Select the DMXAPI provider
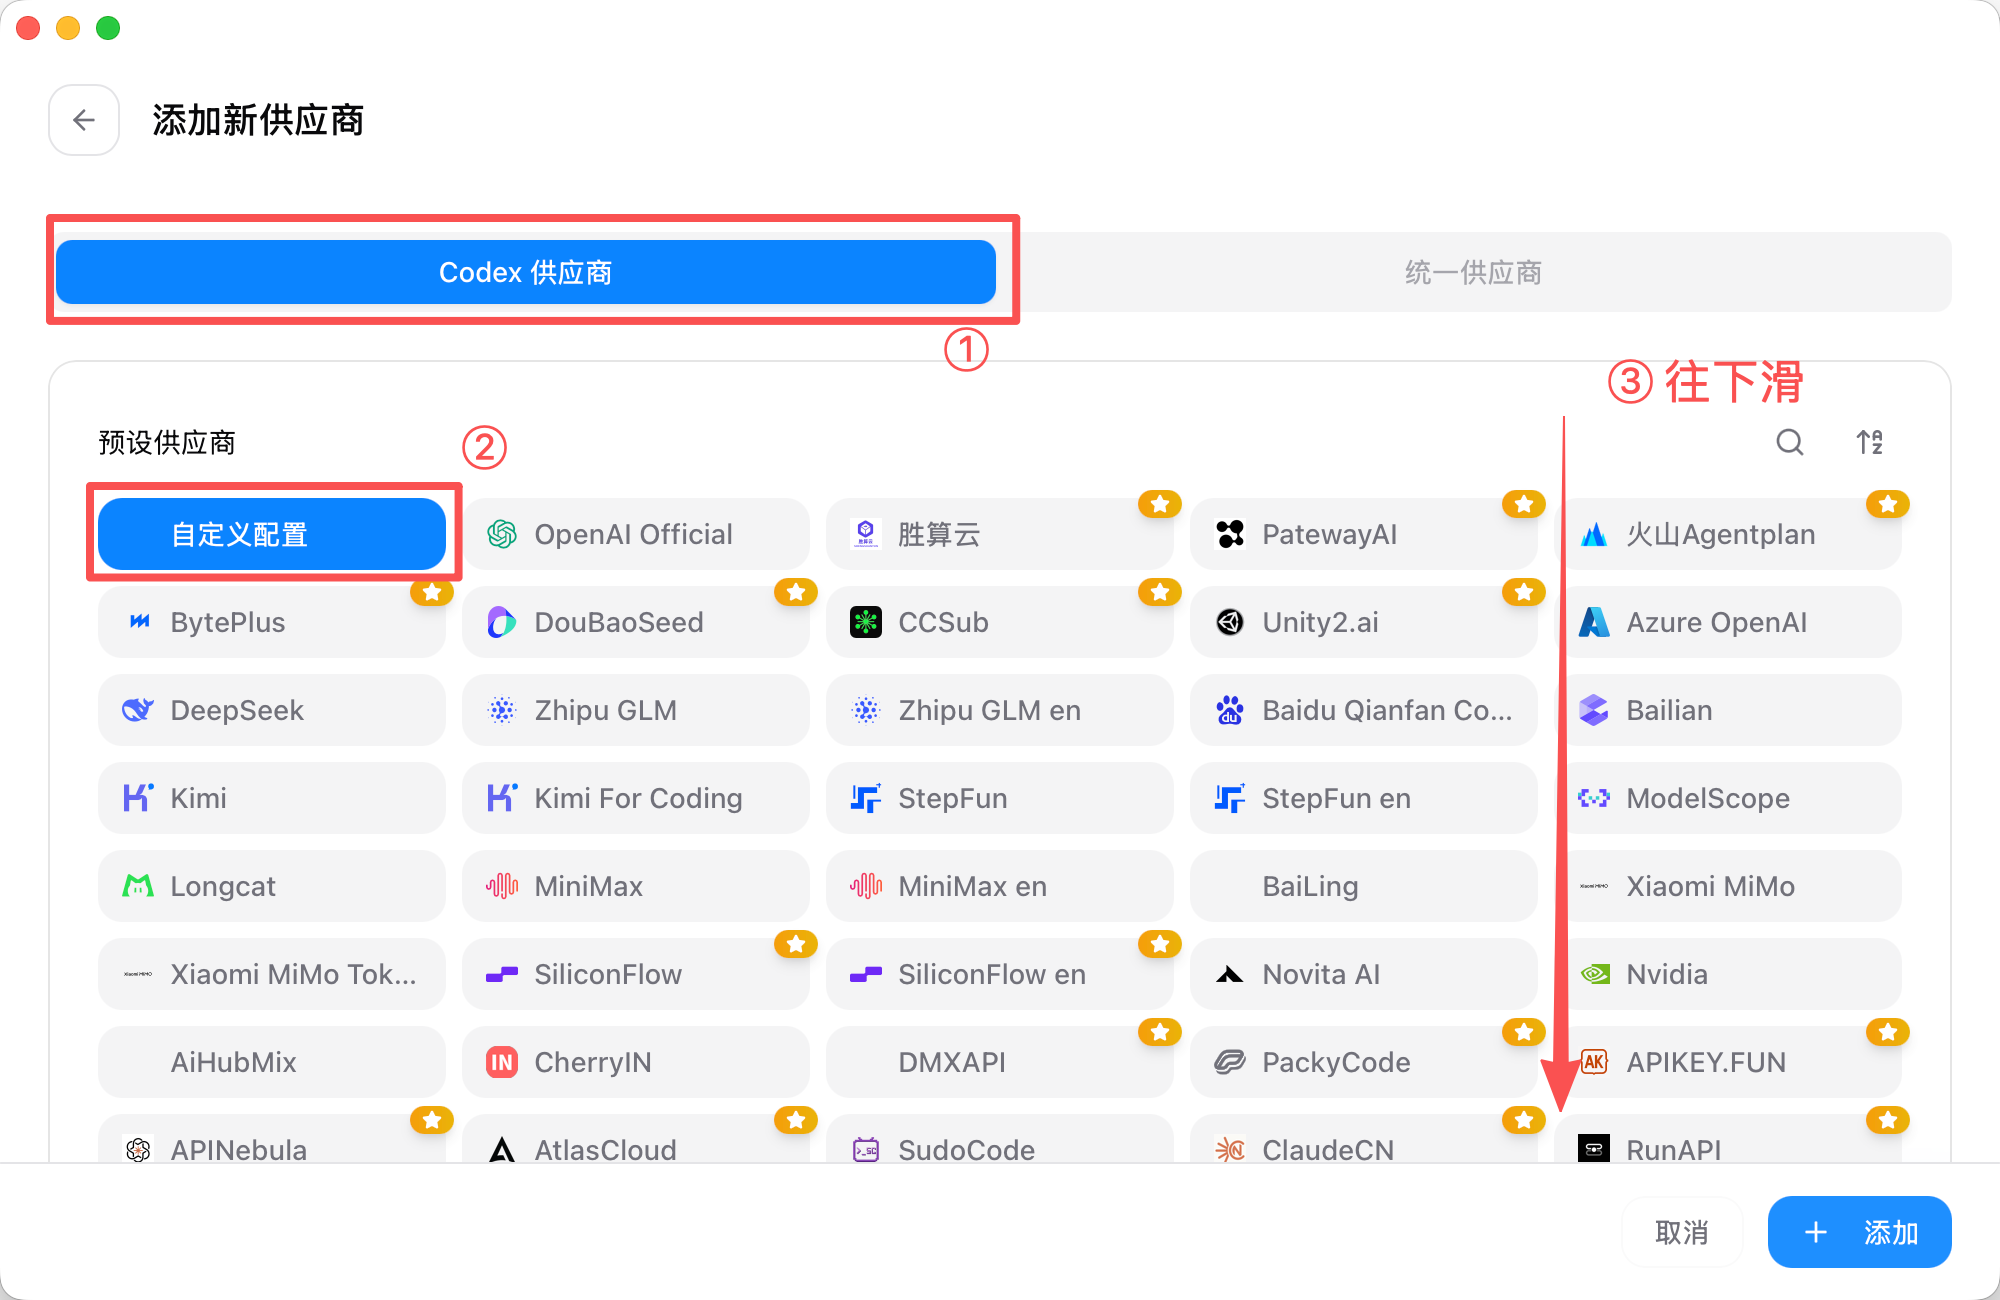Image resolution: width=2000 pixels, height=1300 pixels. tap(1000, 1062)
